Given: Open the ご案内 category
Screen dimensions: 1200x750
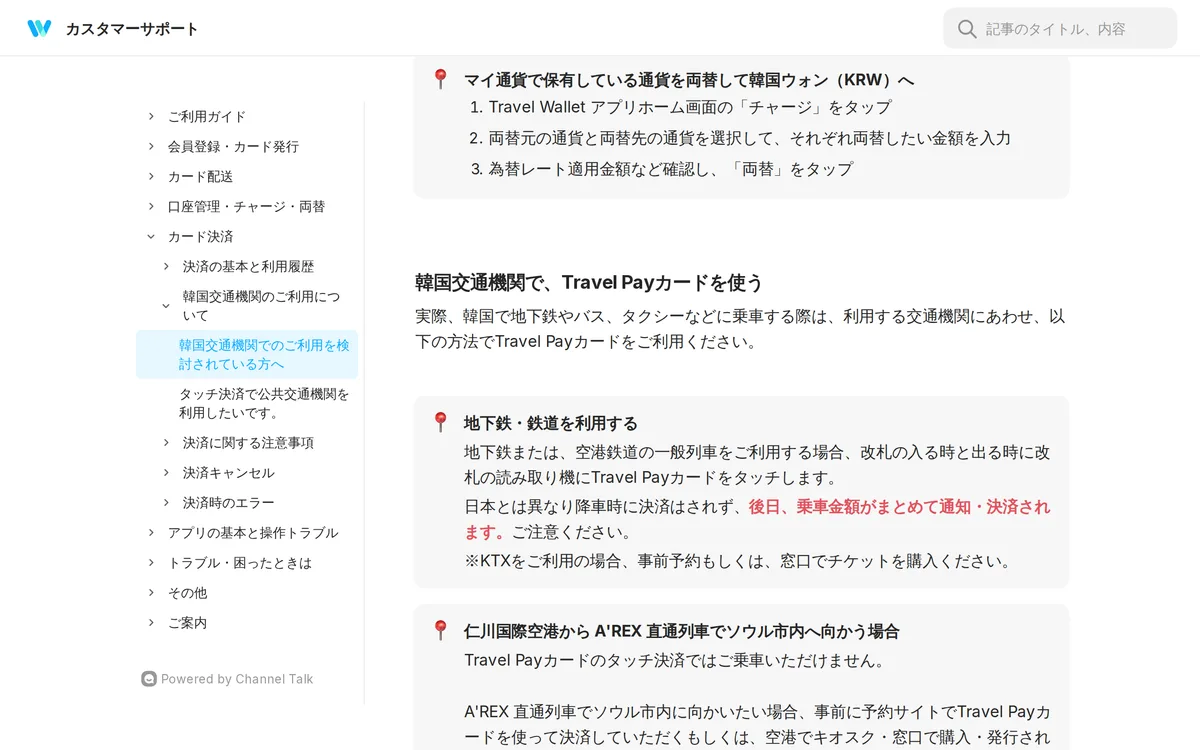Looking at the screenshot, I should coord(187,622).
